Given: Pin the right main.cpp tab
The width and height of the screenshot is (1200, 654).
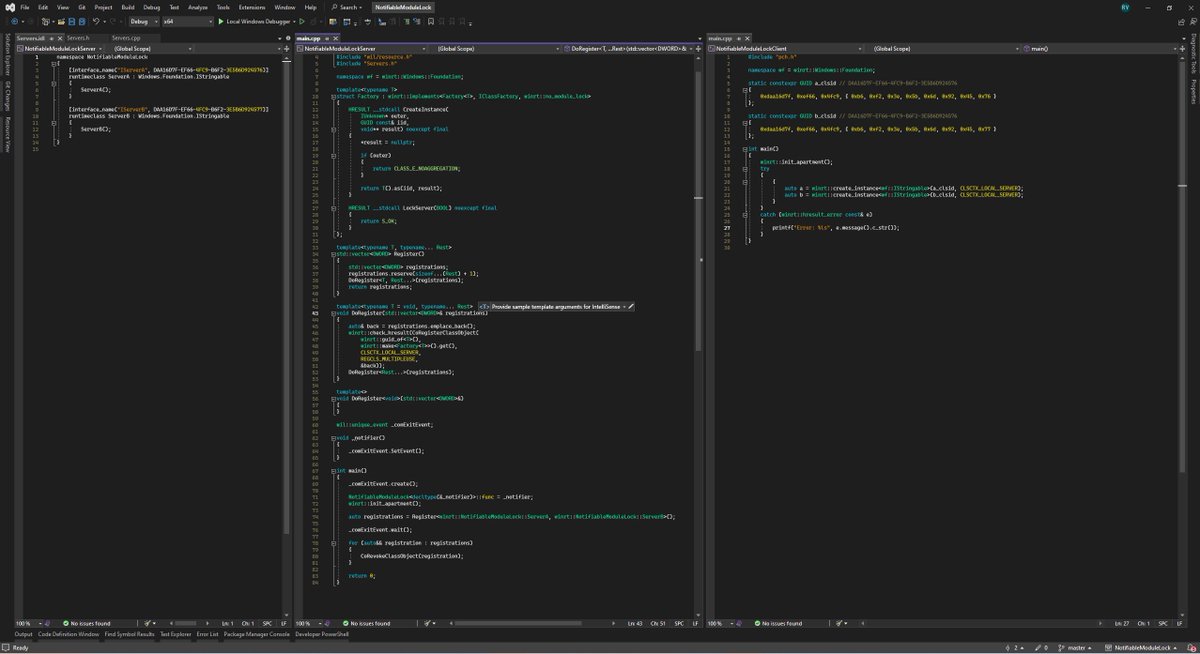Looking at the screenshot, I should (739, 38).
